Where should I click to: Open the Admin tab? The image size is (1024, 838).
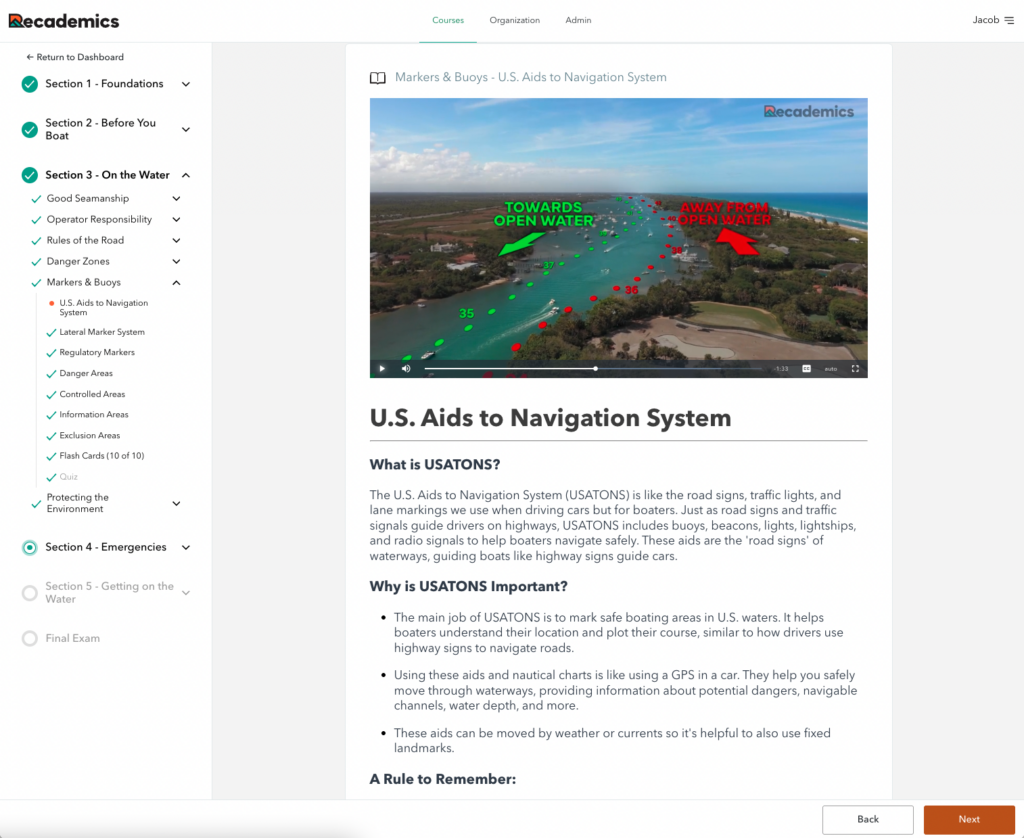[578, 20]
